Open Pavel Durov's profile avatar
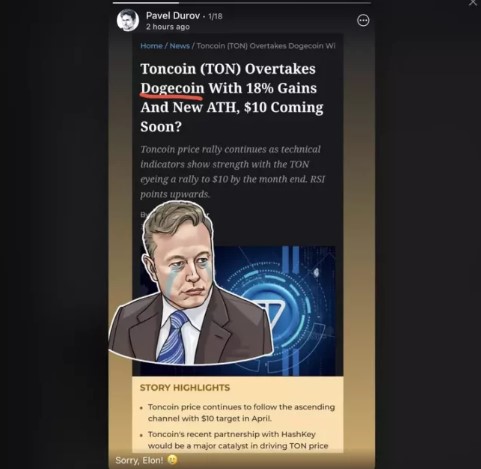Viewport: 481px width, 469px height. tap(128, 20)
